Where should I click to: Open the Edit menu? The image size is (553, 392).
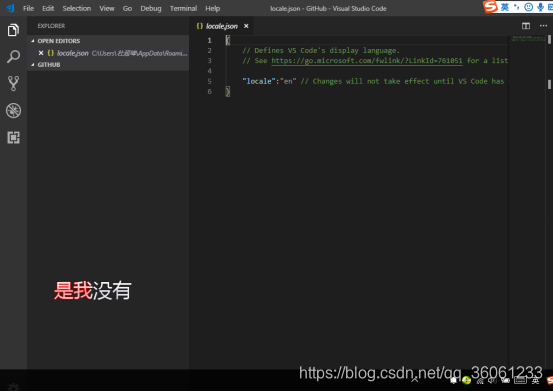48,8
